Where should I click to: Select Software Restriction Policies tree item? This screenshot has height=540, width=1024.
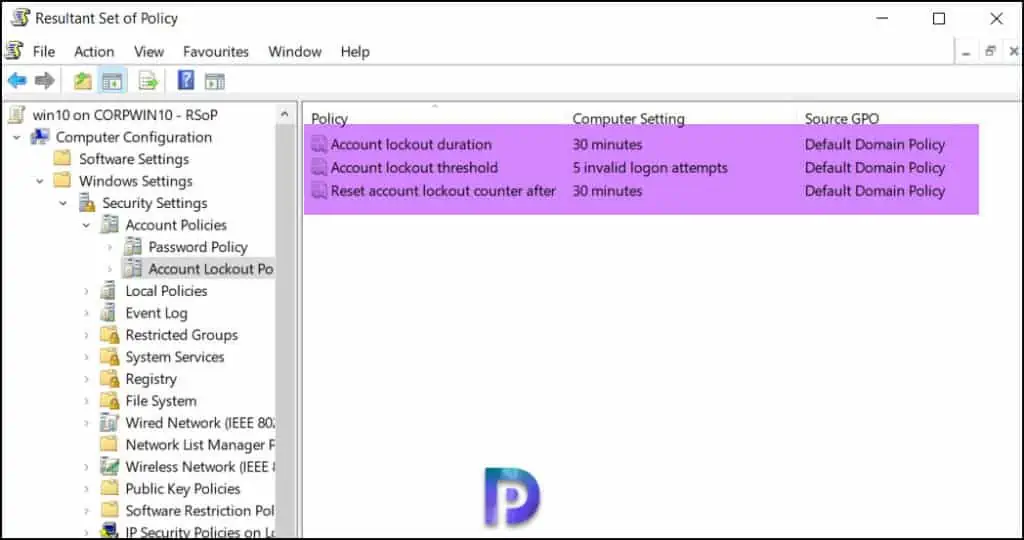pyautogui.click(x=200, y=511)
